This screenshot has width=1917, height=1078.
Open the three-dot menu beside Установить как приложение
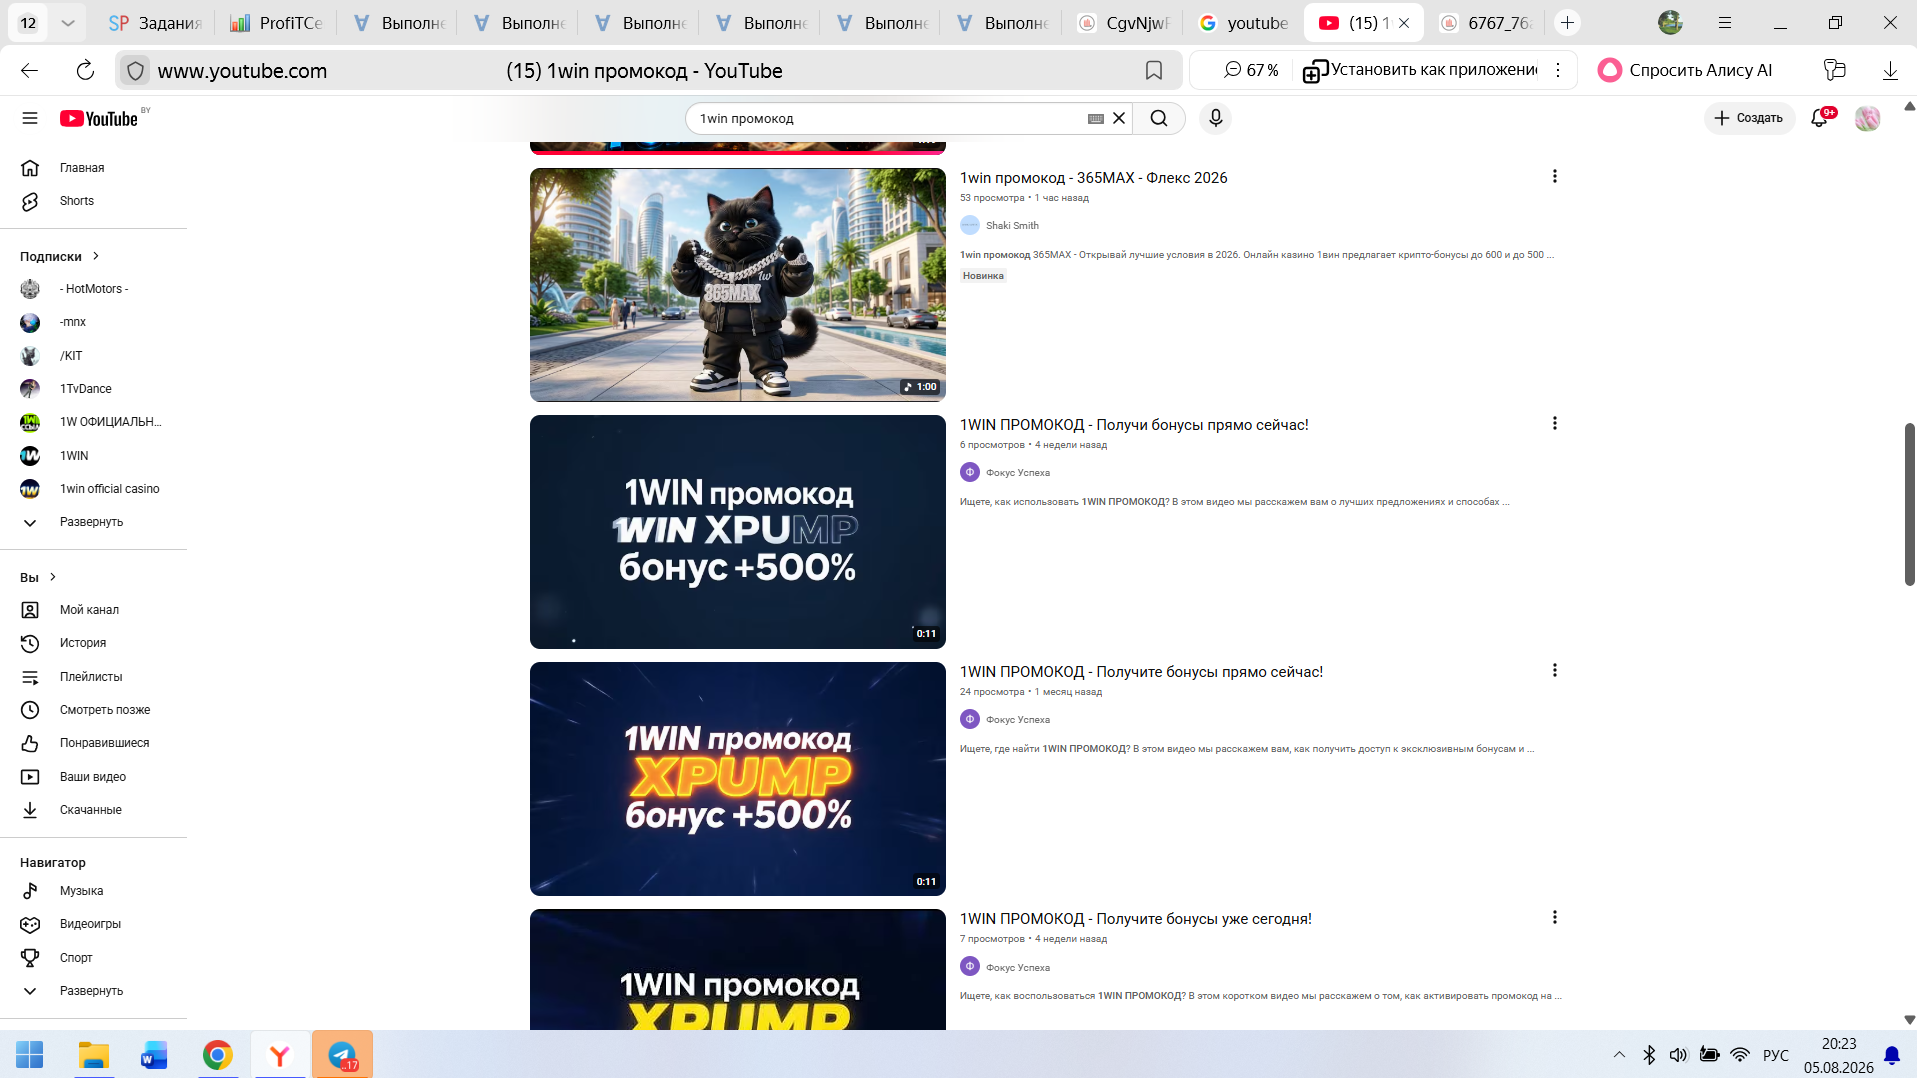coord(1558,70)
